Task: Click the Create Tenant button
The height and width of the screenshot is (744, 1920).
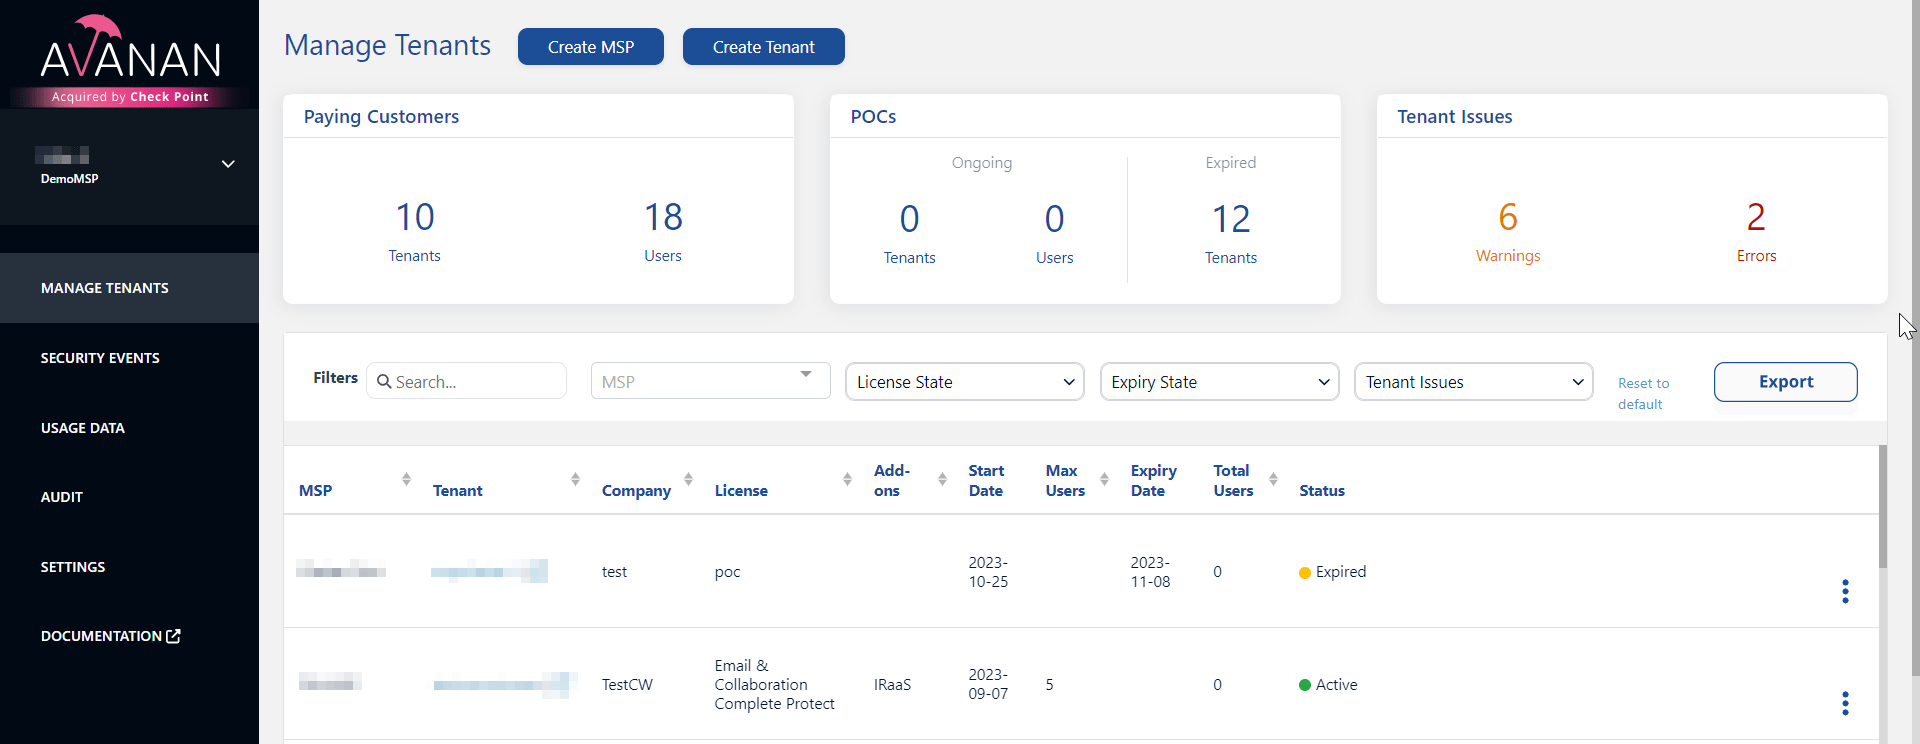Action: click(763, 47)
